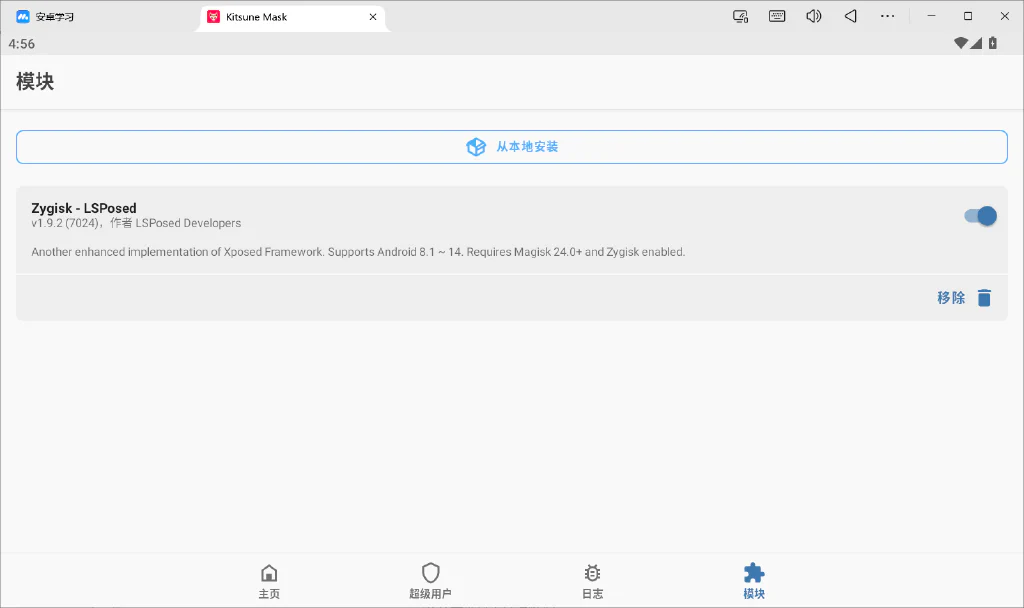
Task: Click the LSPosed module description text
Action: 358,252
